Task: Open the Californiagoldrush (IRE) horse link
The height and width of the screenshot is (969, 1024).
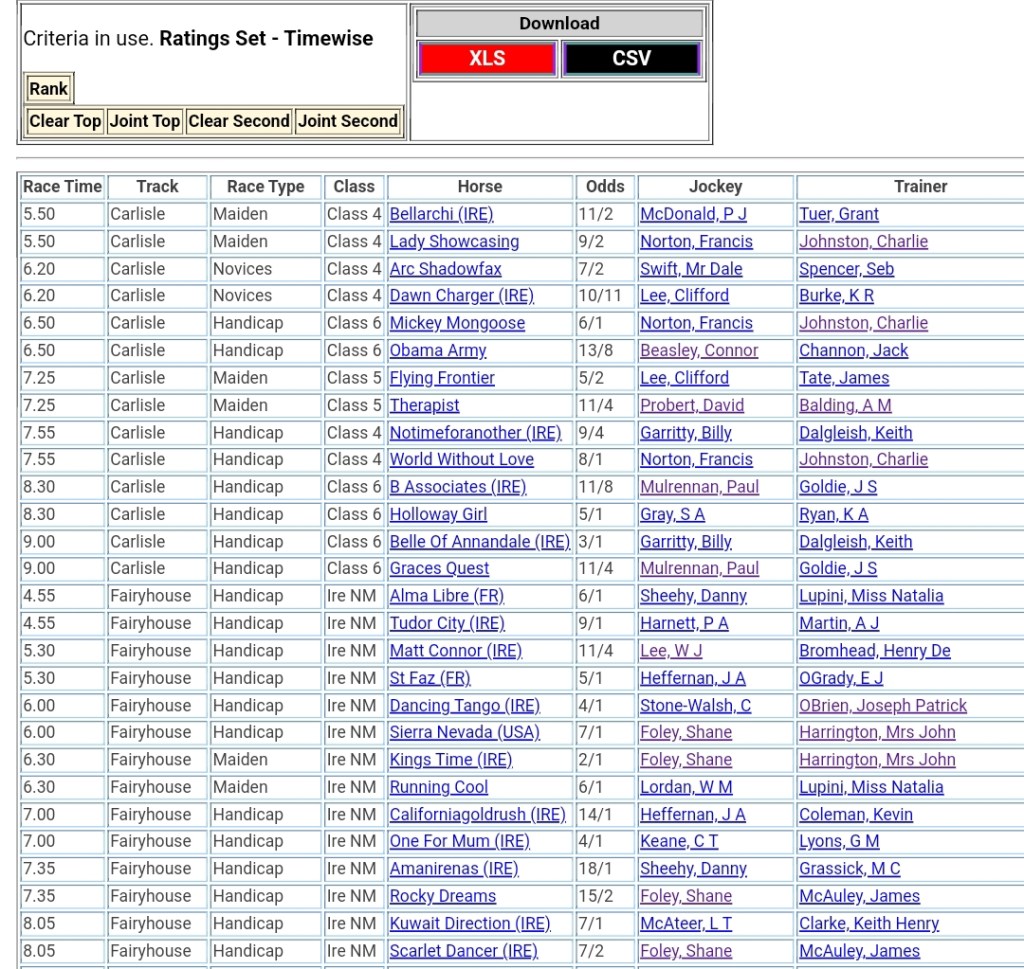Action: click(477, 814)
